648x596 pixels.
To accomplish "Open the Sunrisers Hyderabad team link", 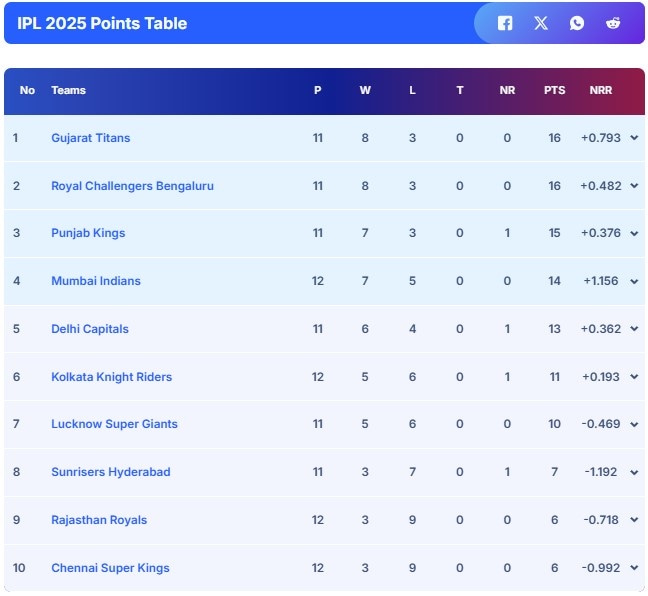I will coord(111,472).
